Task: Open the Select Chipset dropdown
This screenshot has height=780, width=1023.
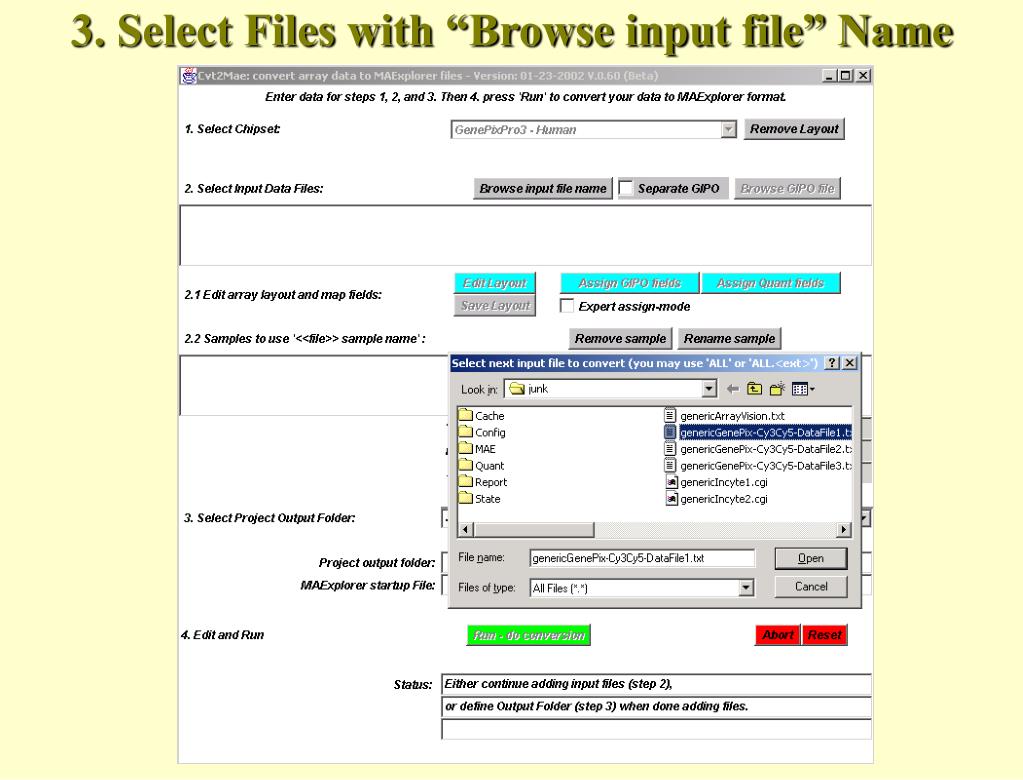Action: pyautogui.click(x=728, y=130)
